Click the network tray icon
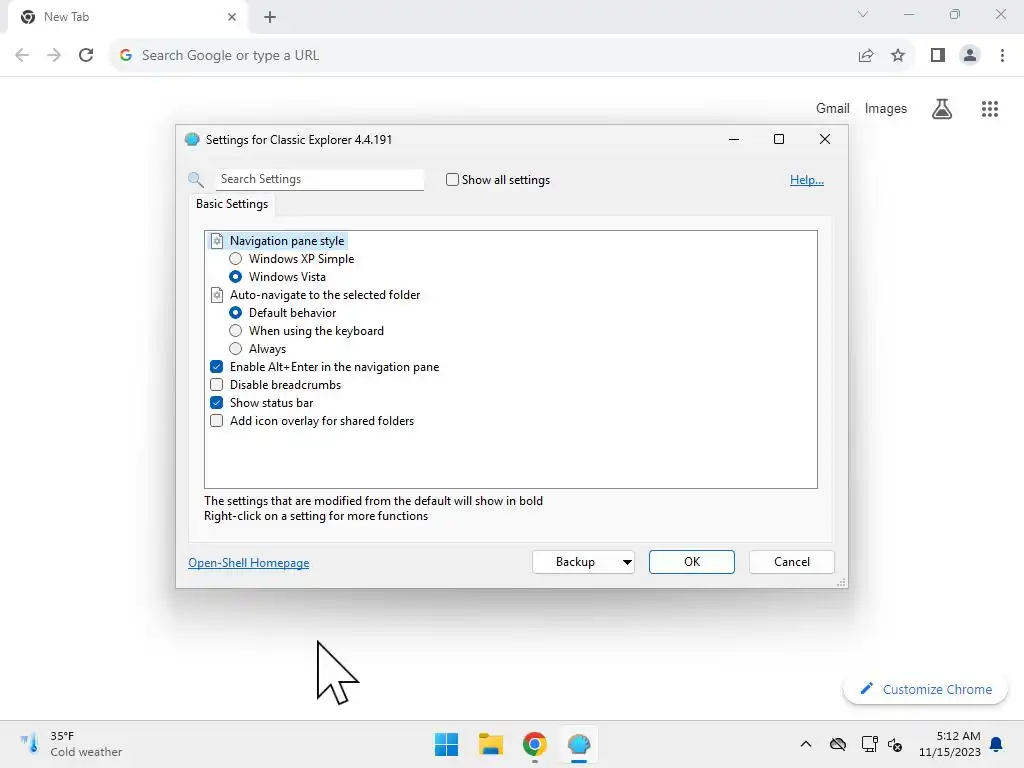The height and width of the screenshot is (768, 1024). pos(869,744)
